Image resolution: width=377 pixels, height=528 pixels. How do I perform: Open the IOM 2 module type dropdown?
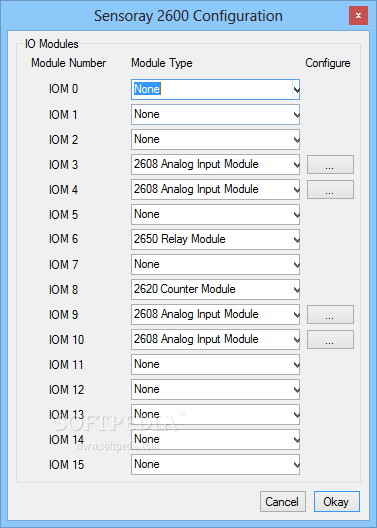215,139
